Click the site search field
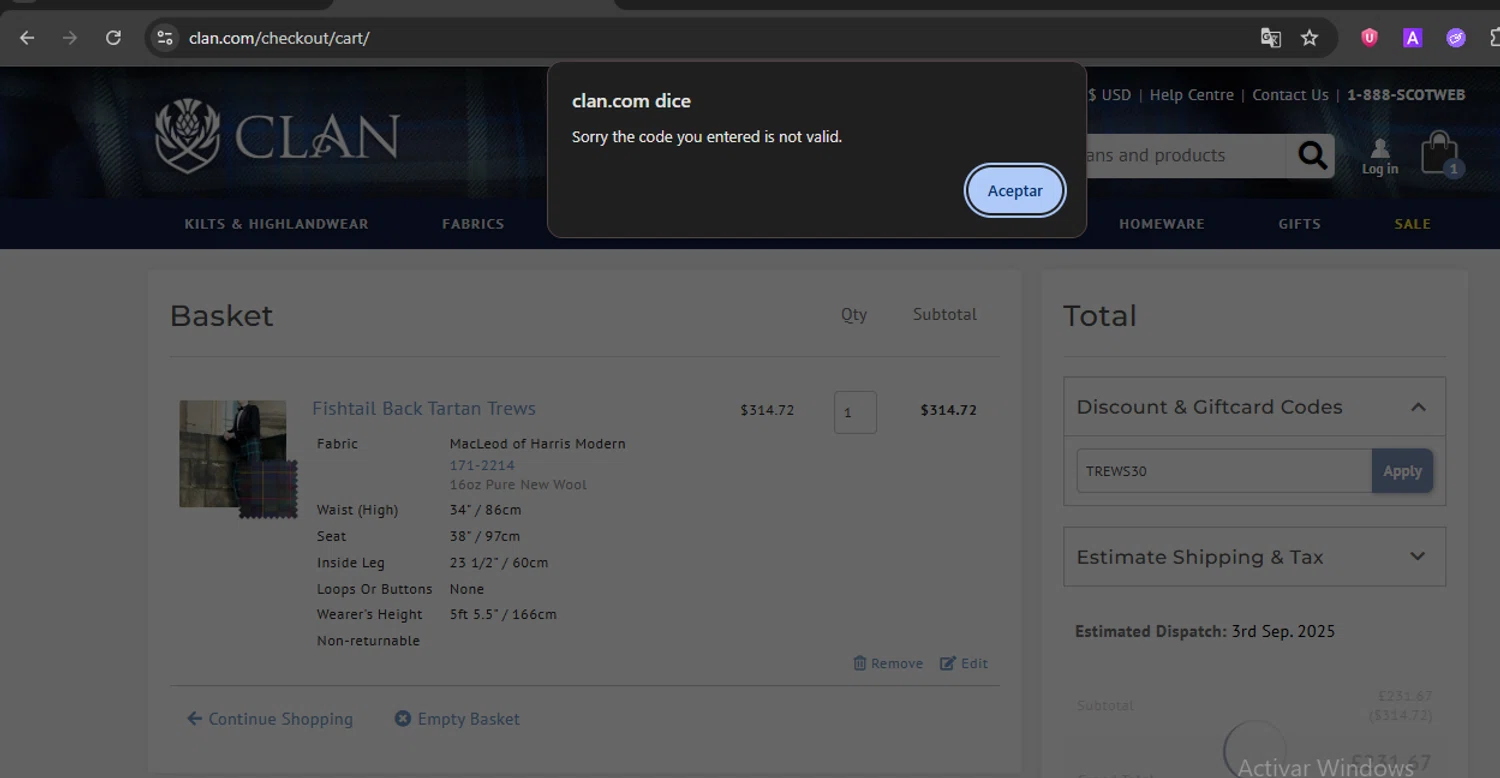This screenshot has height=778, width=1500. 1185,155
